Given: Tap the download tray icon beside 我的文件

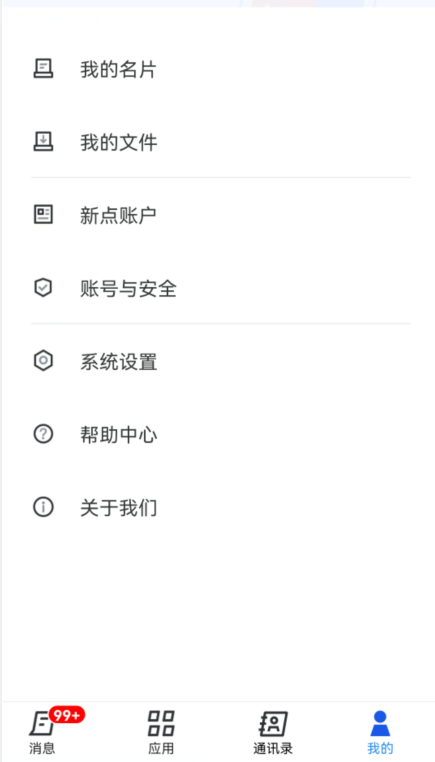Looking at the screenshot, I should pos(43,141).
